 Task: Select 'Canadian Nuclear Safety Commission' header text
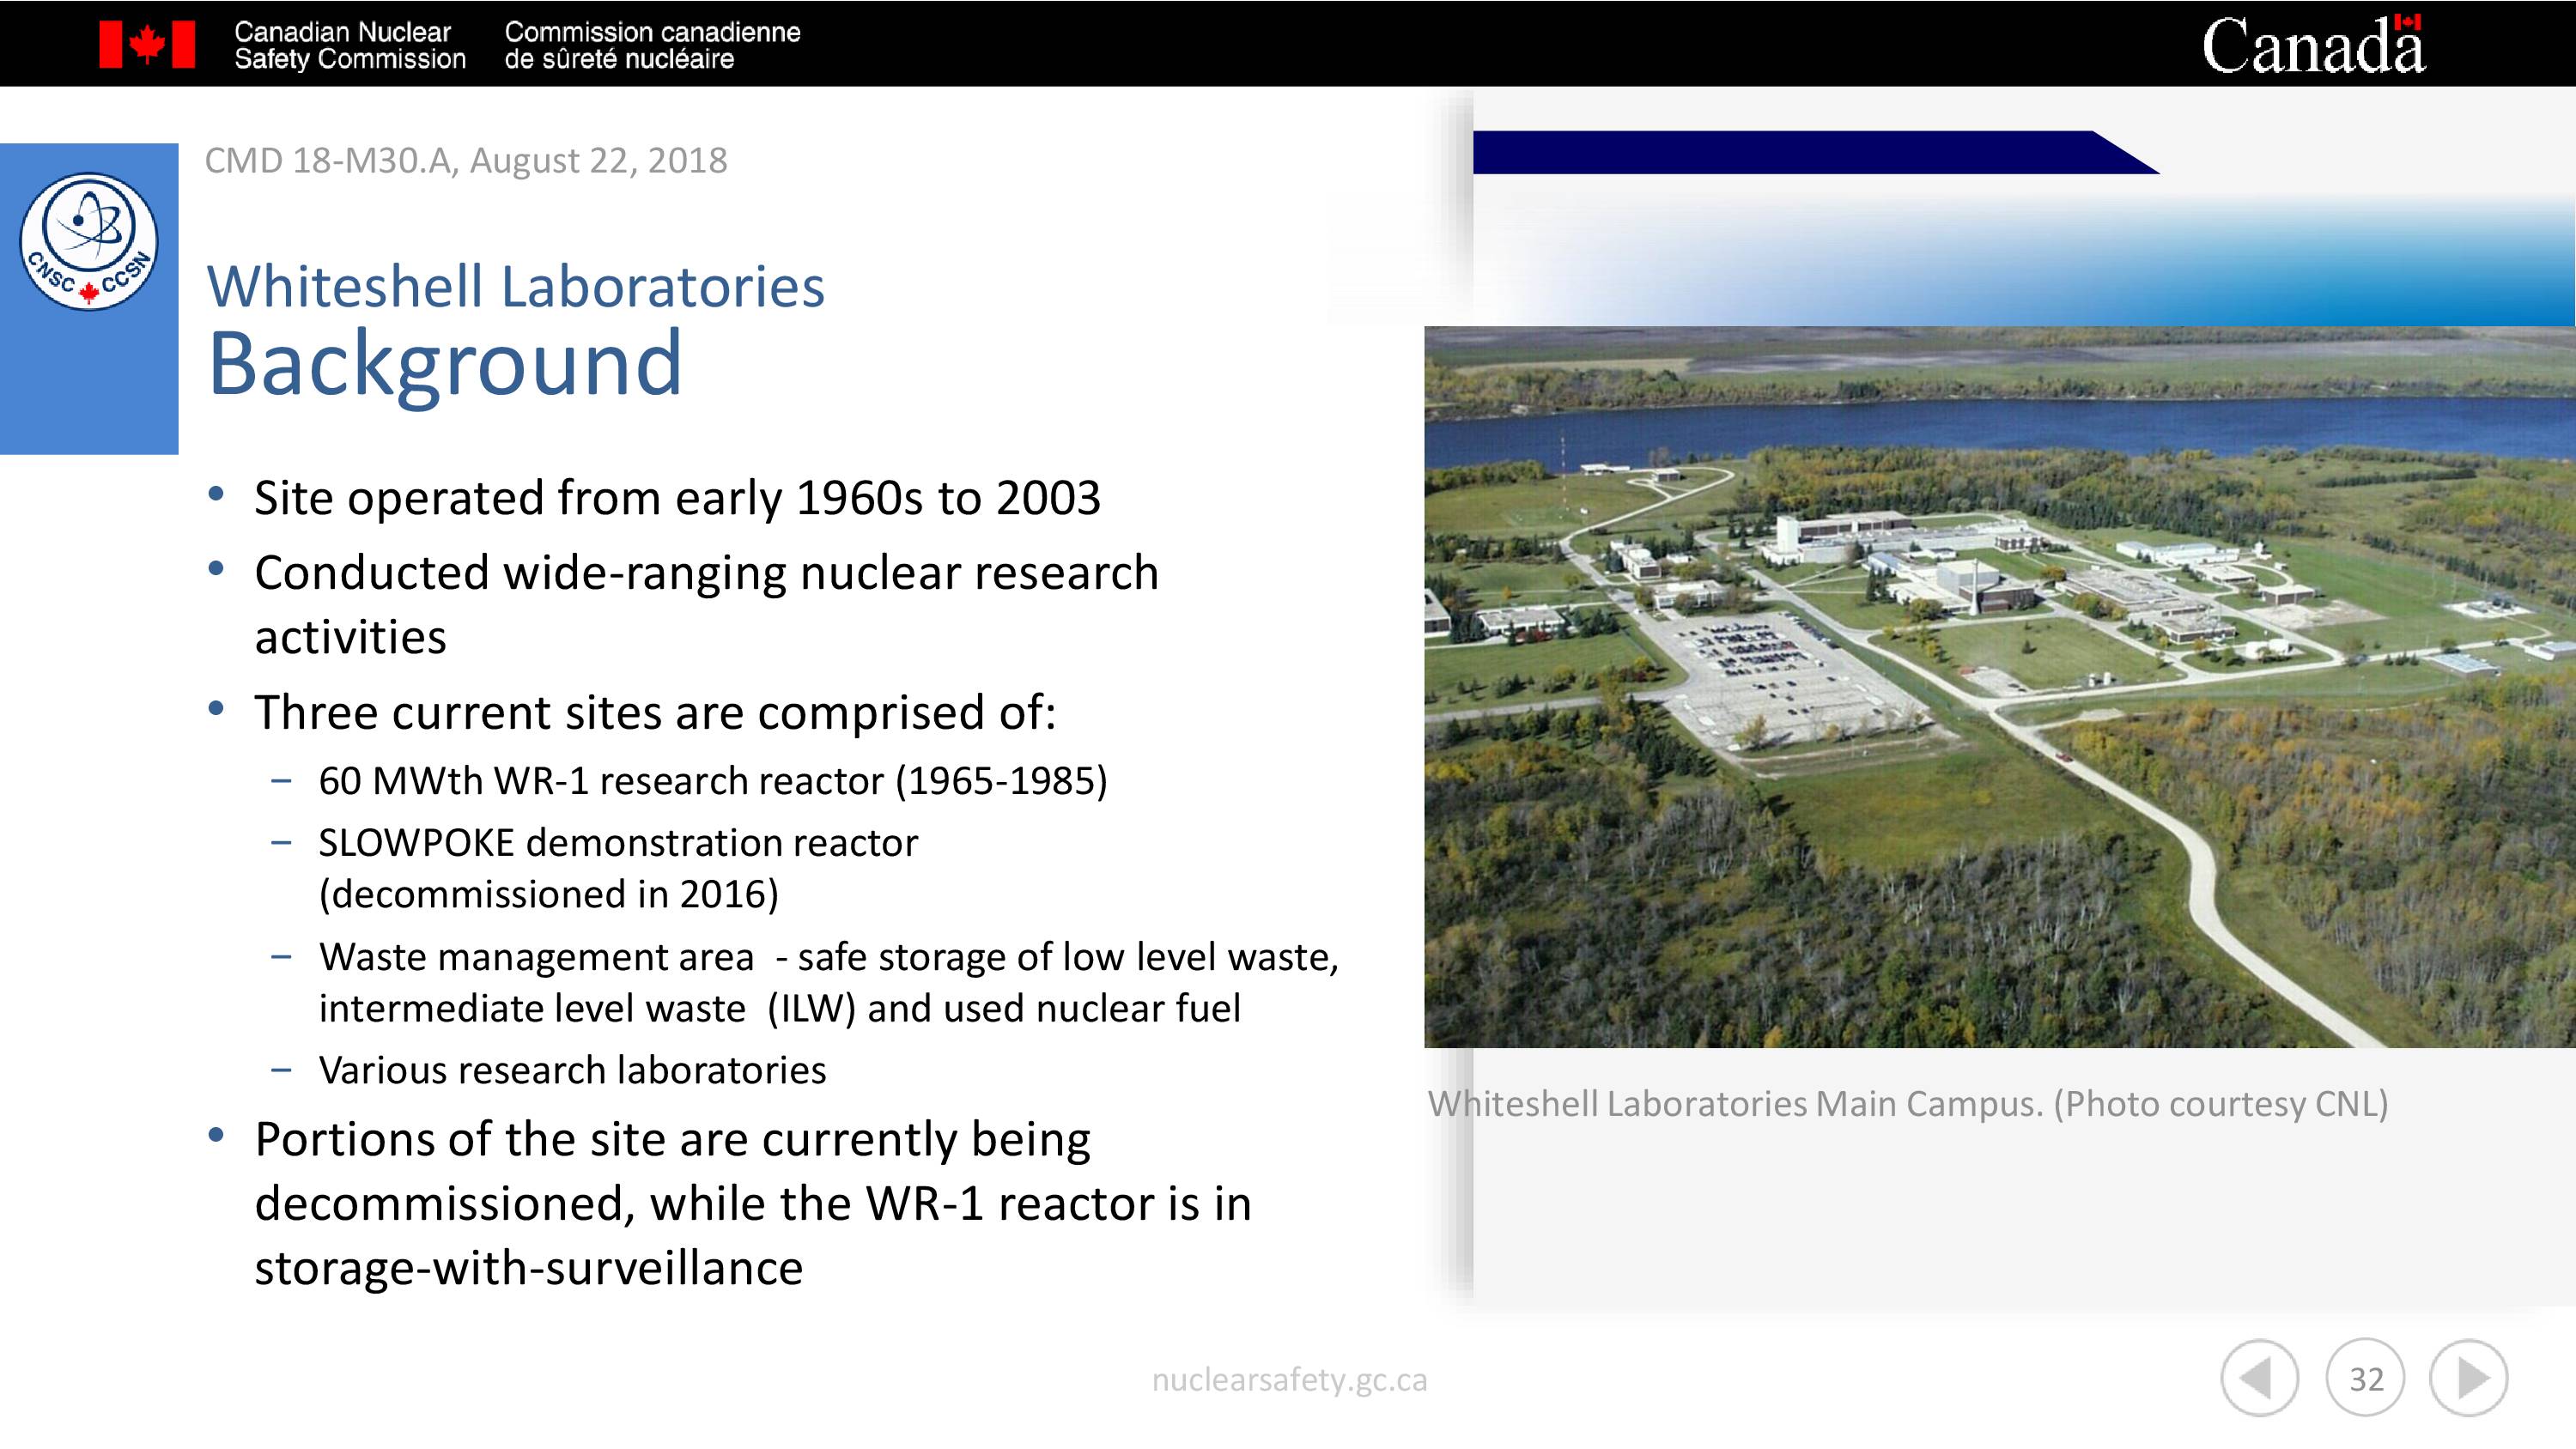pos(350,46)
